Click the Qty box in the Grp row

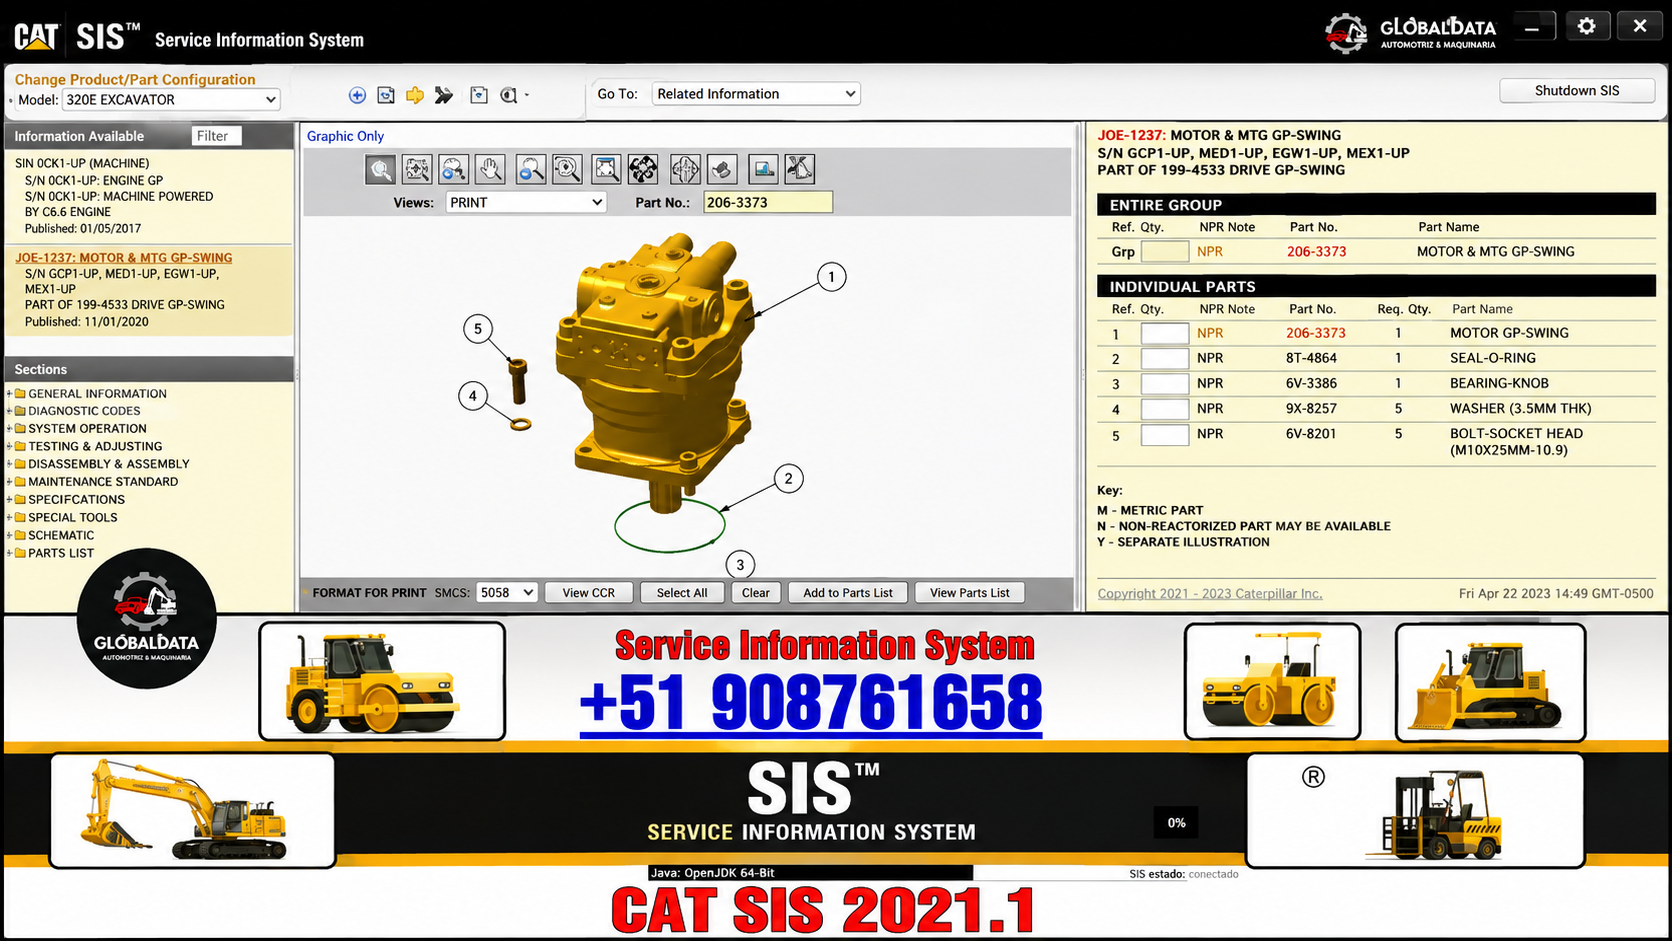click(x=1165, y=252)
